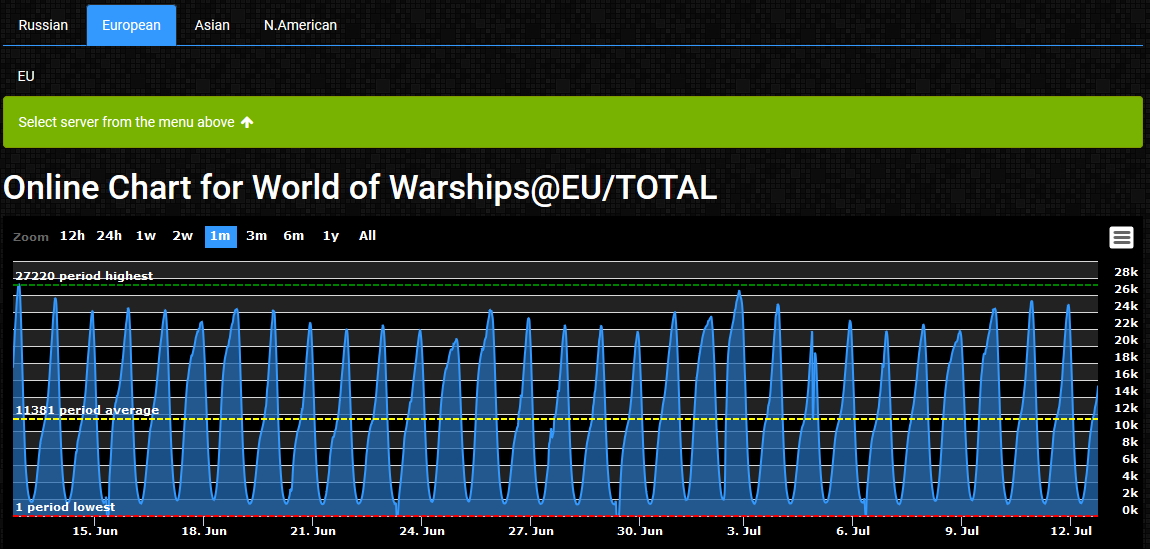Click the '12. Jul' date axis label
Screen dimensions: 1150x549
click(x=1071, y=531)
